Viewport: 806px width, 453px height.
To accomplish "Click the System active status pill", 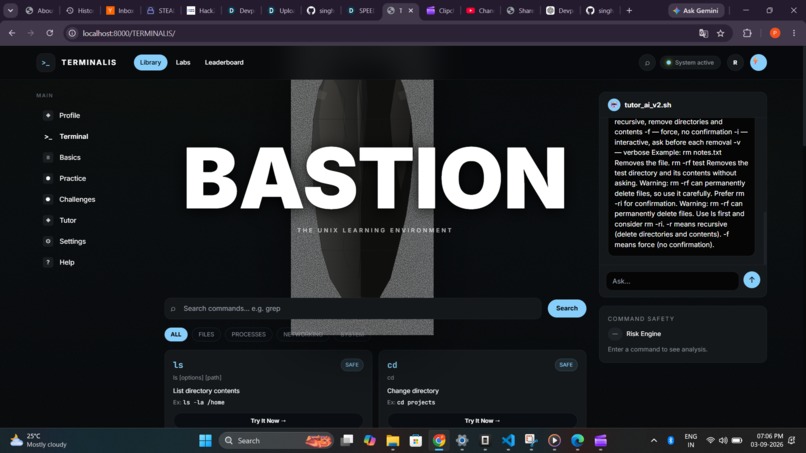I will pos(690,63).
